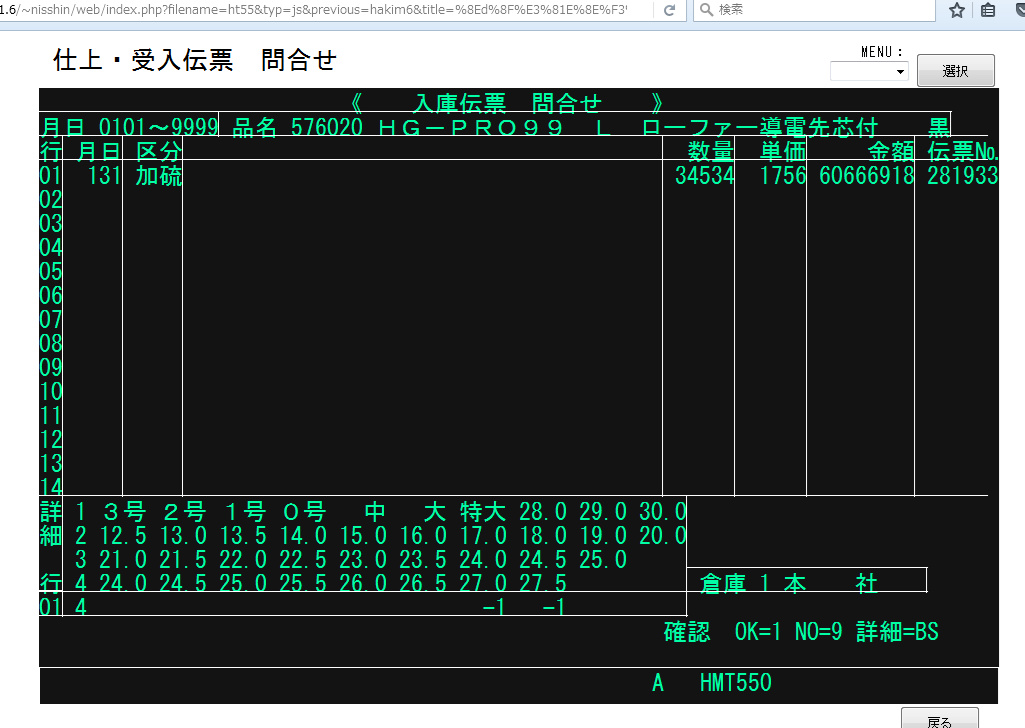
Task: Open the bookmarks list icon
Action: [988, 10]
